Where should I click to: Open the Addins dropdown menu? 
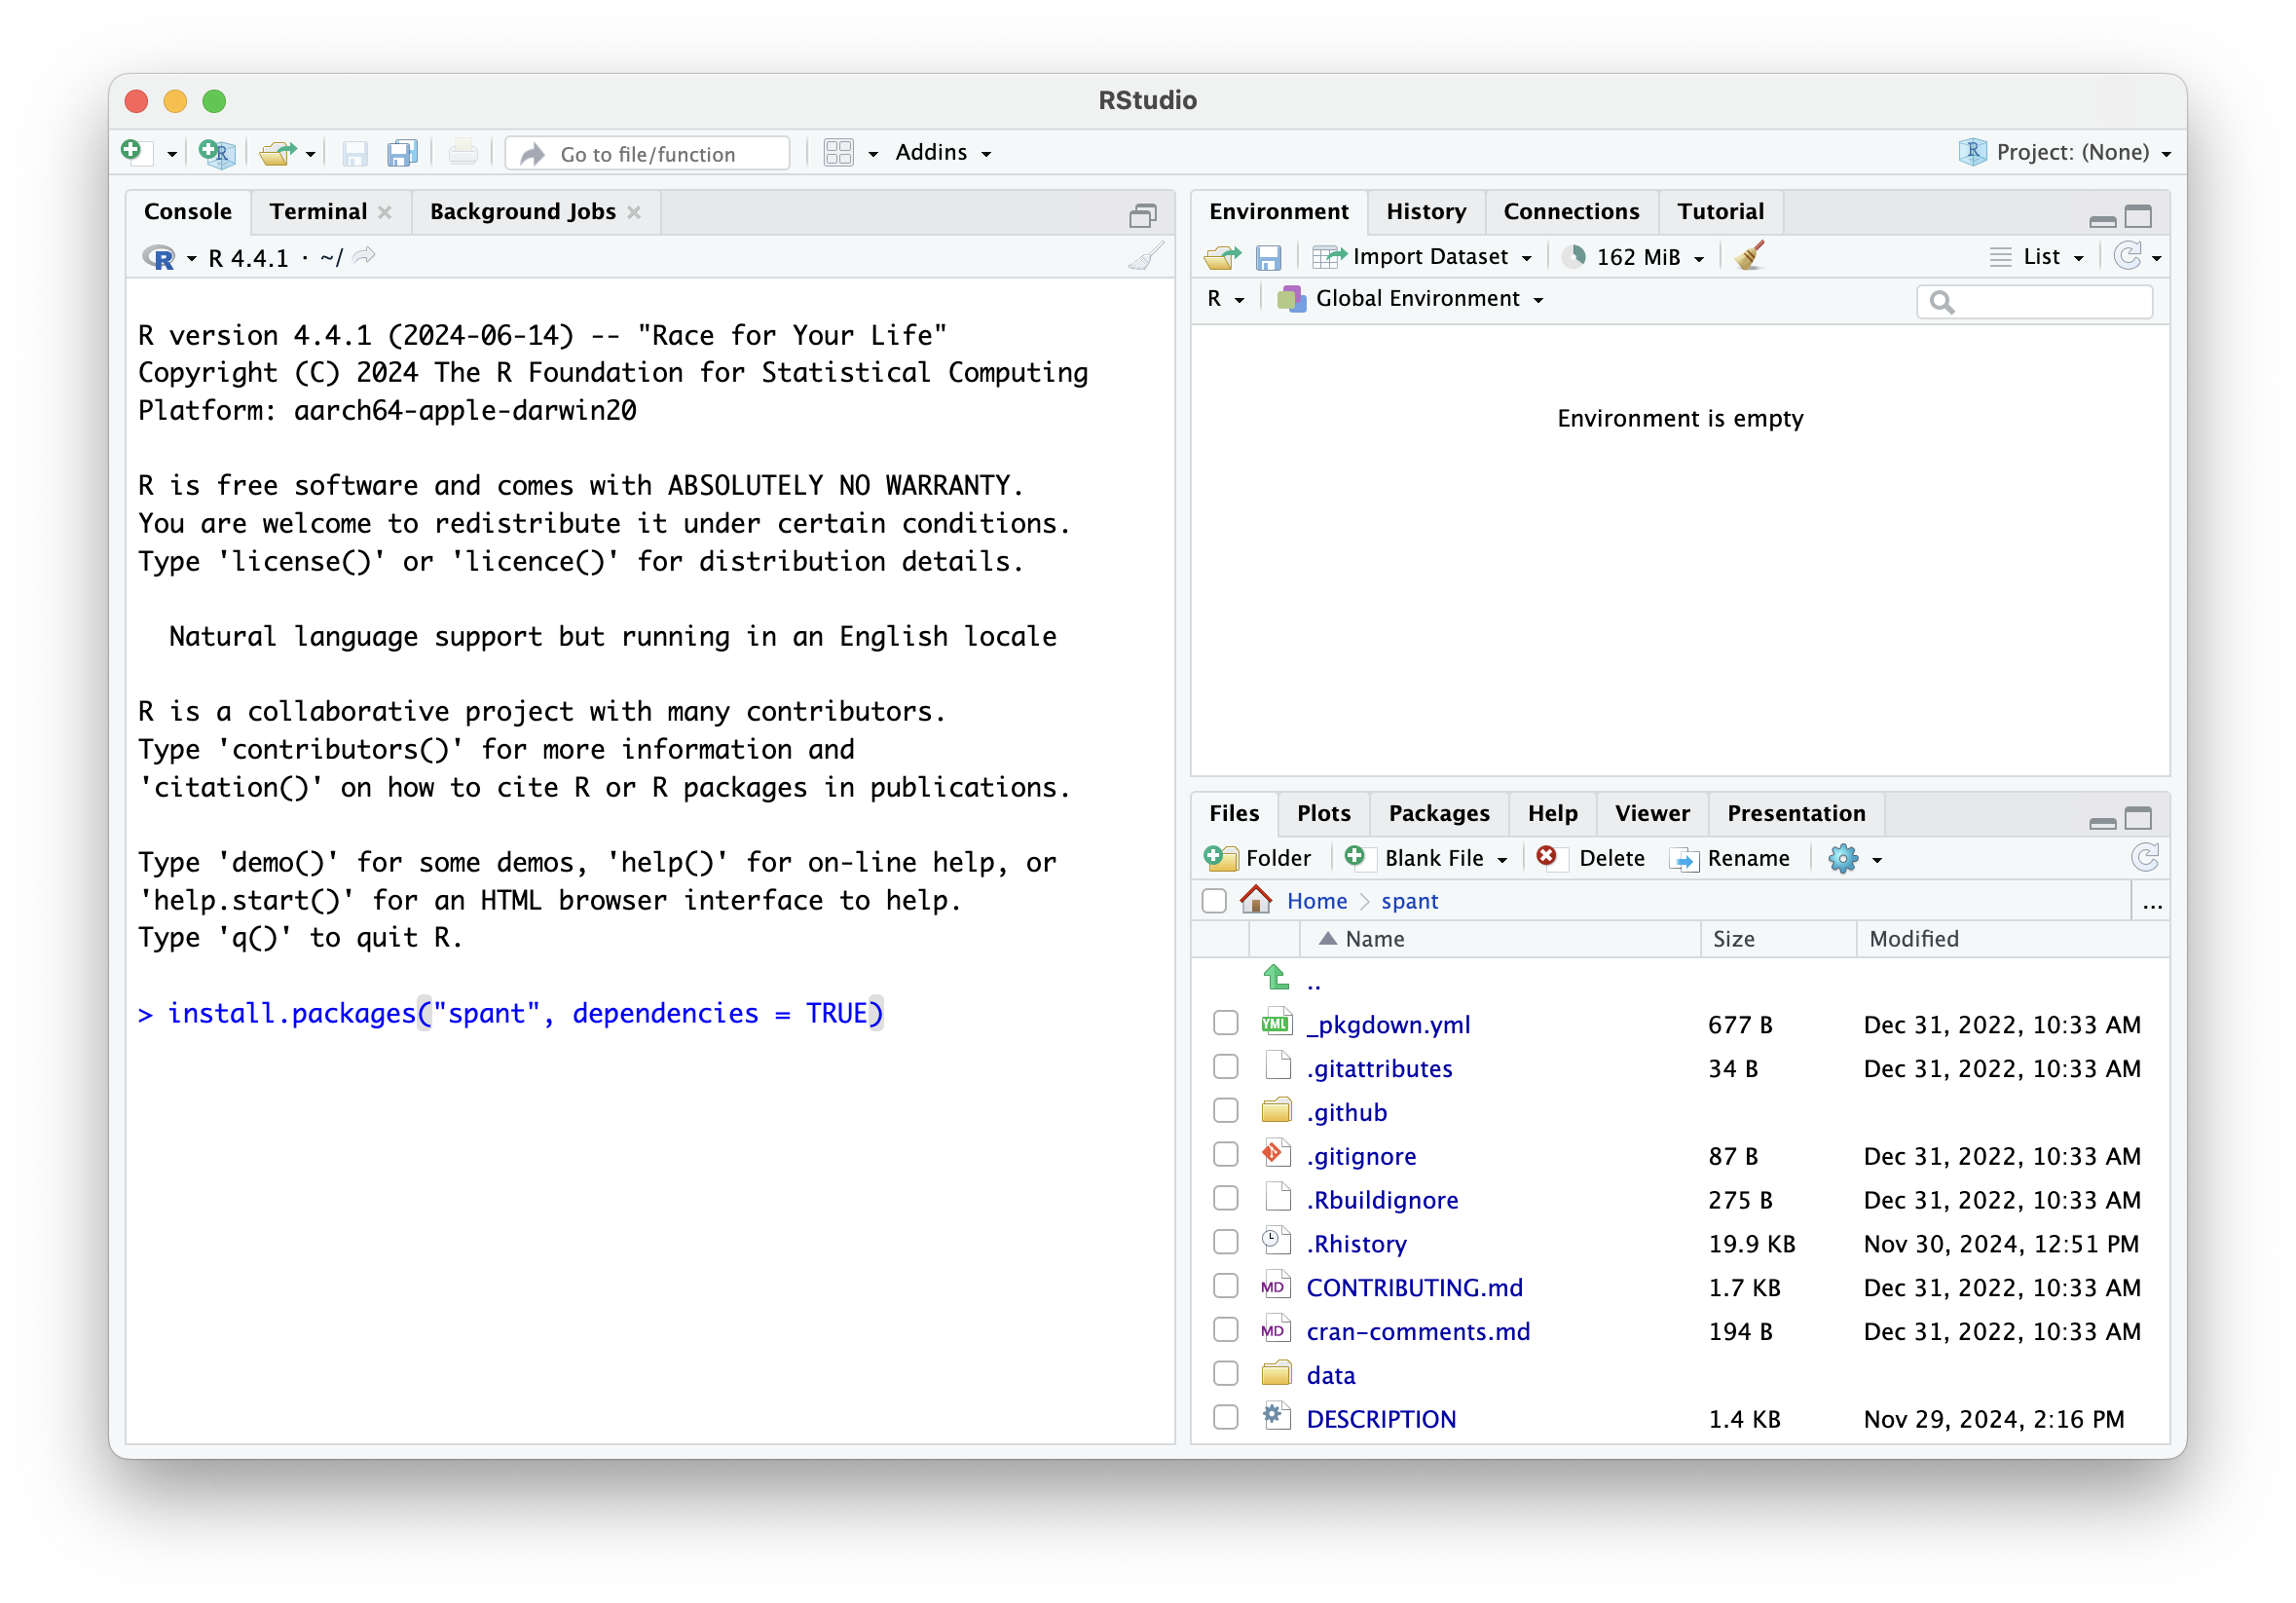[942, 152]
